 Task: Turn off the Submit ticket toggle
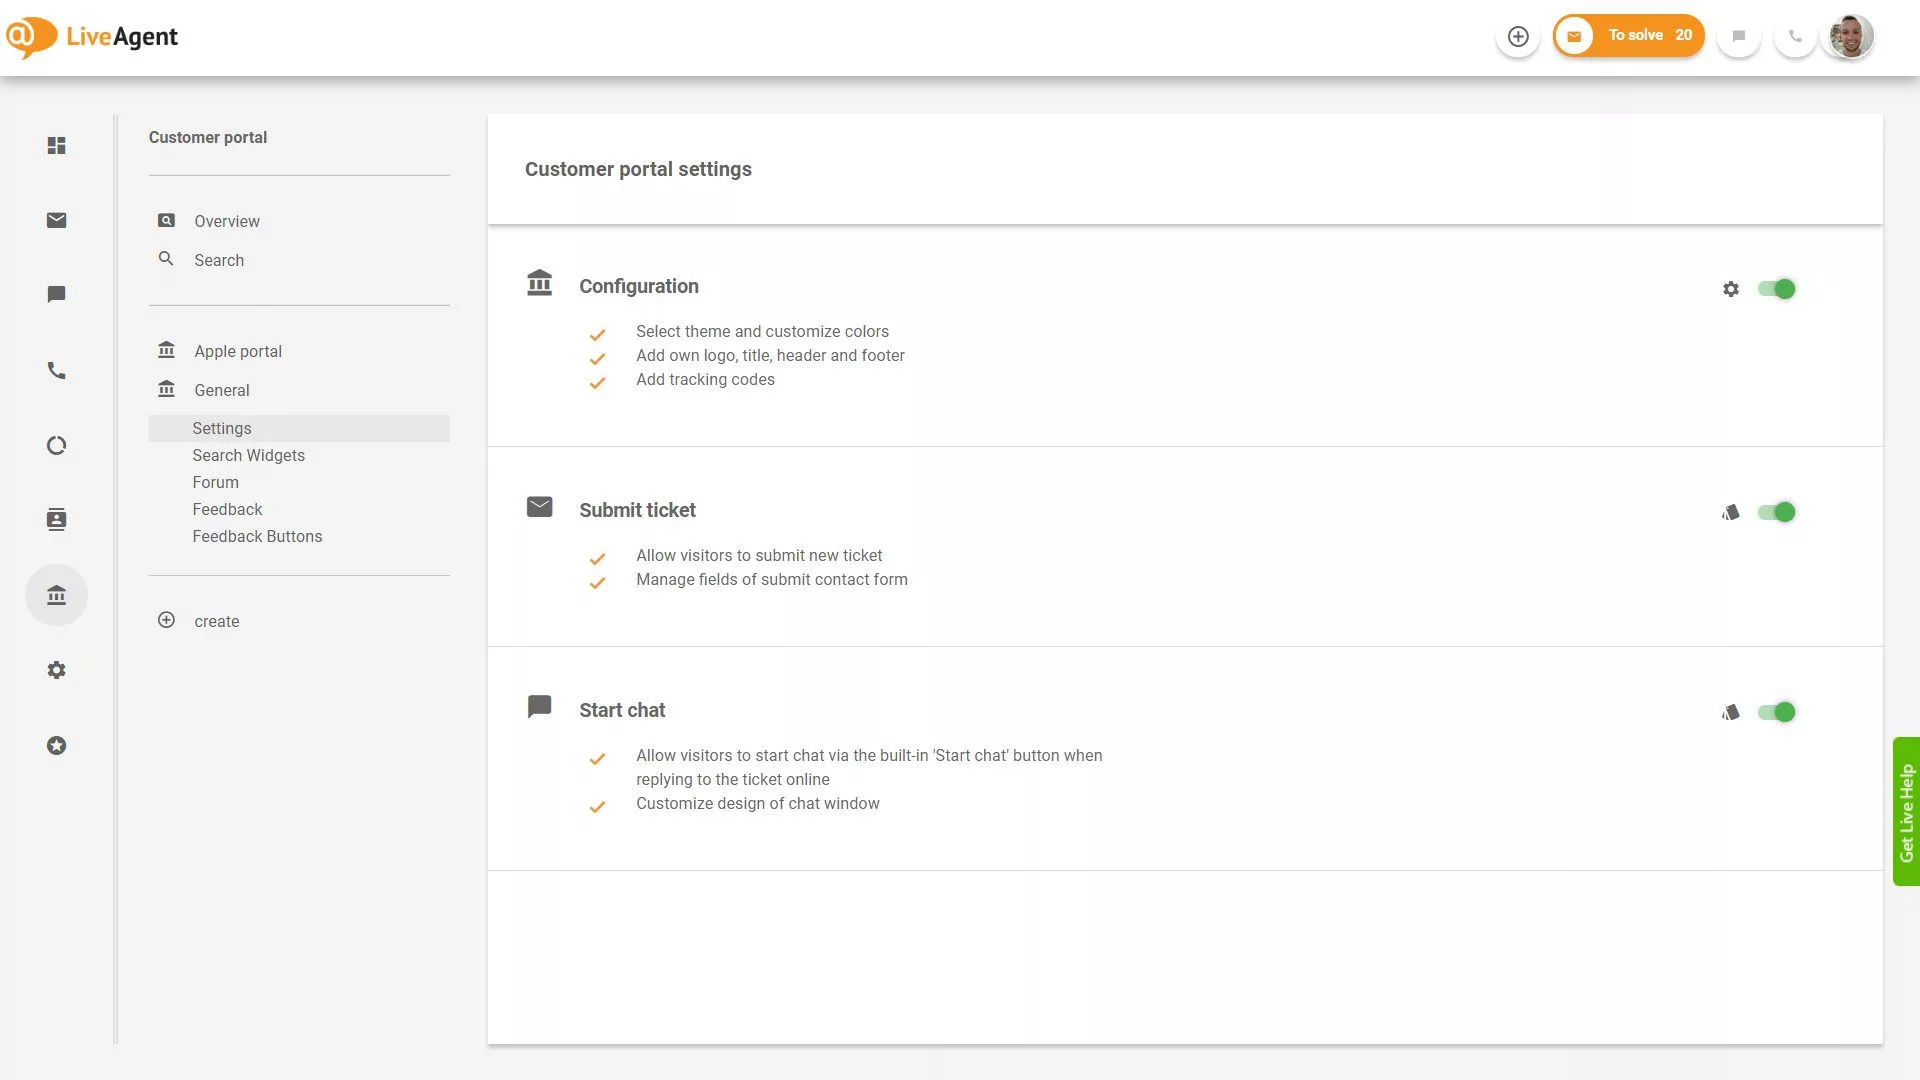(1778, 511)
